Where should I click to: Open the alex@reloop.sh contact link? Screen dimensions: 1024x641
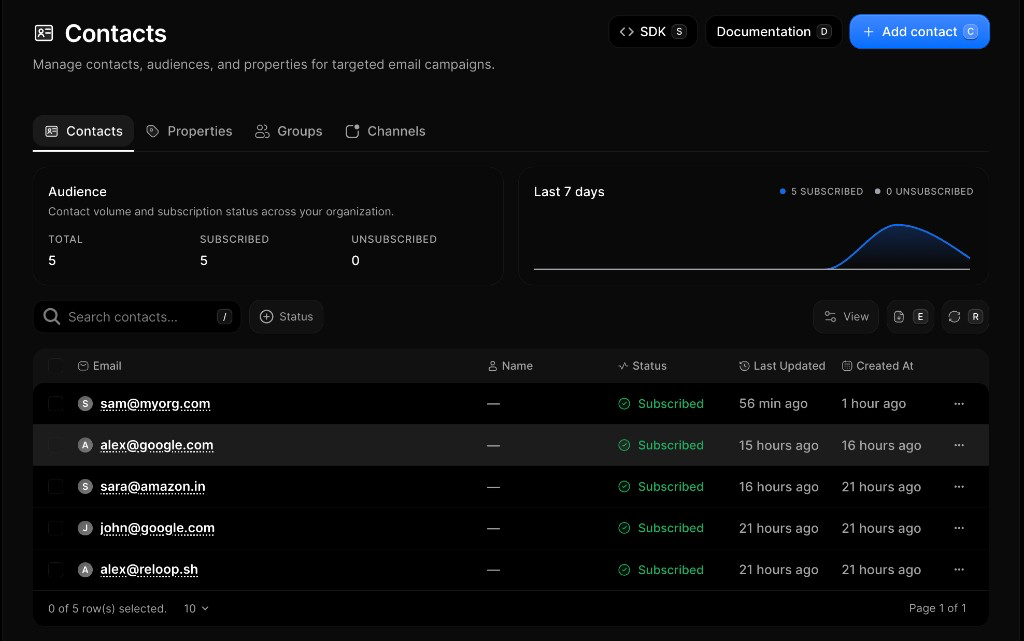pos(149,570)
